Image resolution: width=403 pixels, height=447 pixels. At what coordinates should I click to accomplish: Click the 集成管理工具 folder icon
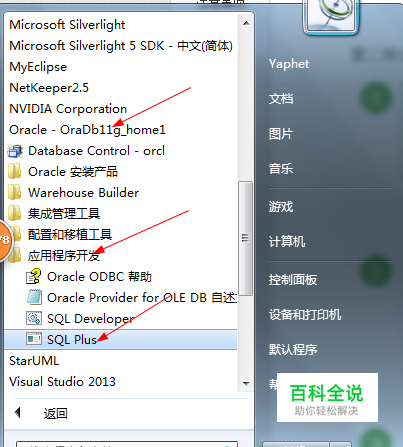pos(15,214)
